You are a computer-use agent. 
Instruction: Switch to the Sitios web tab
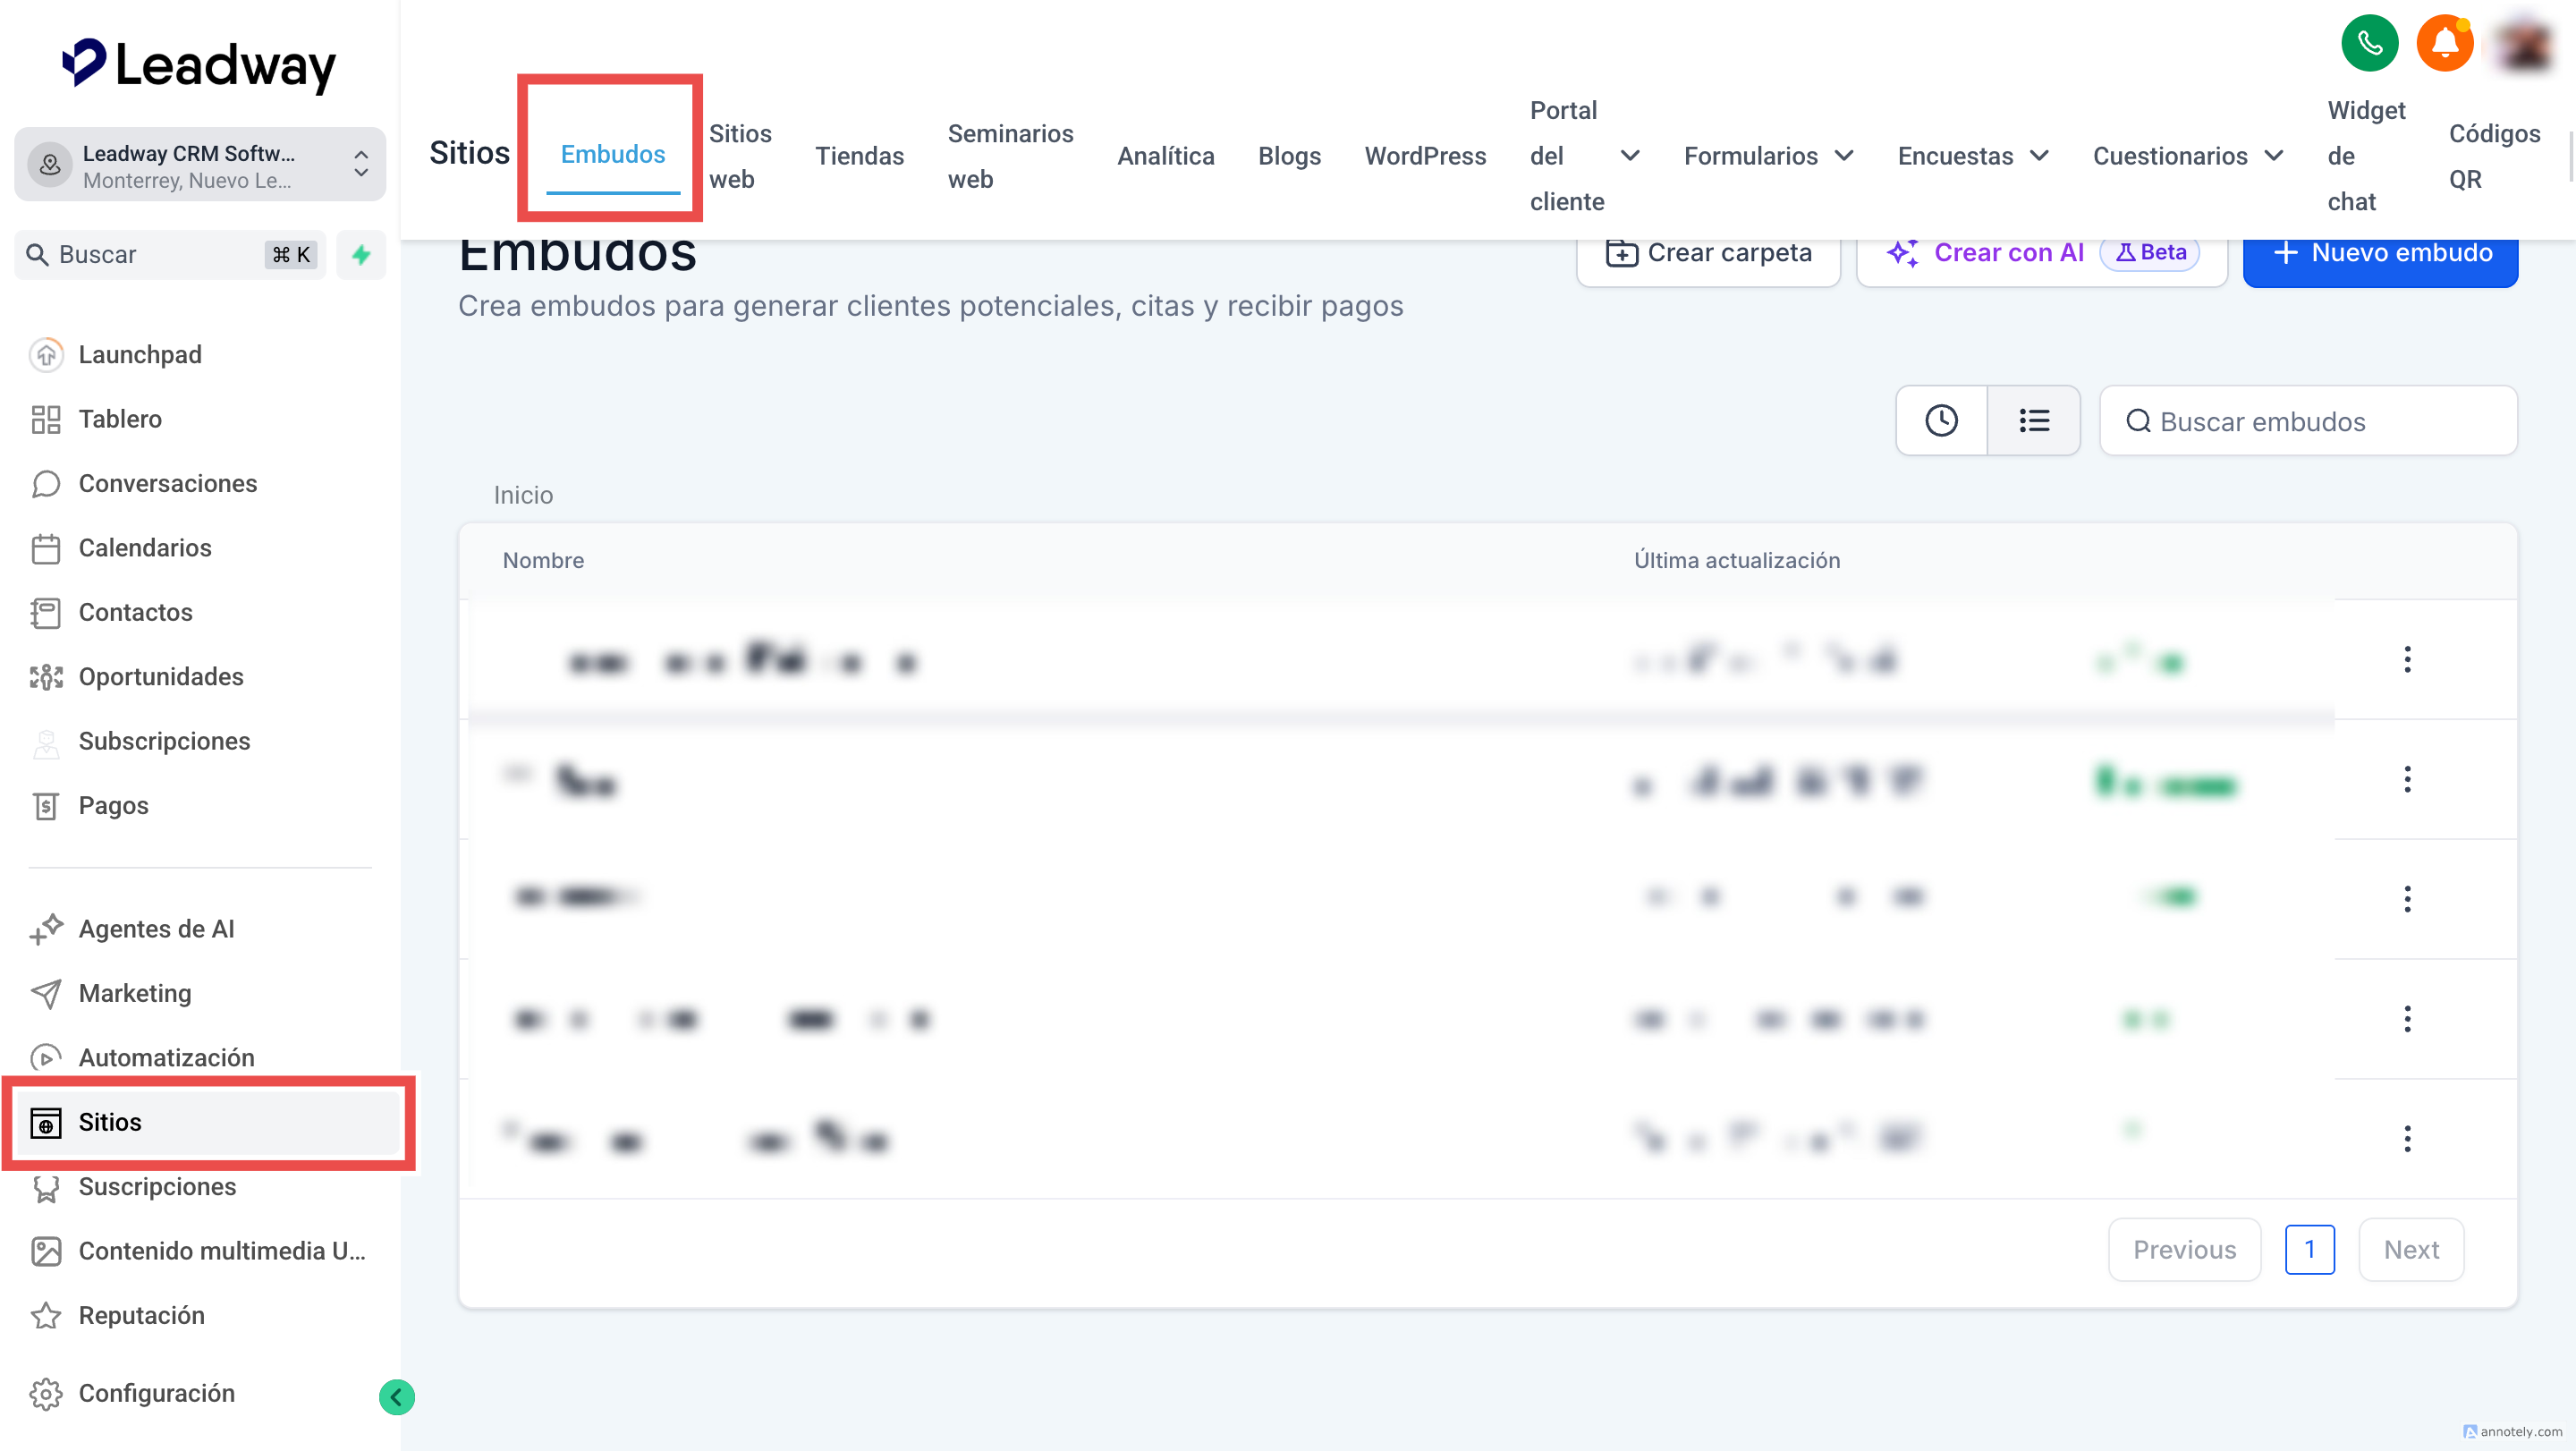tap(740, 156)
